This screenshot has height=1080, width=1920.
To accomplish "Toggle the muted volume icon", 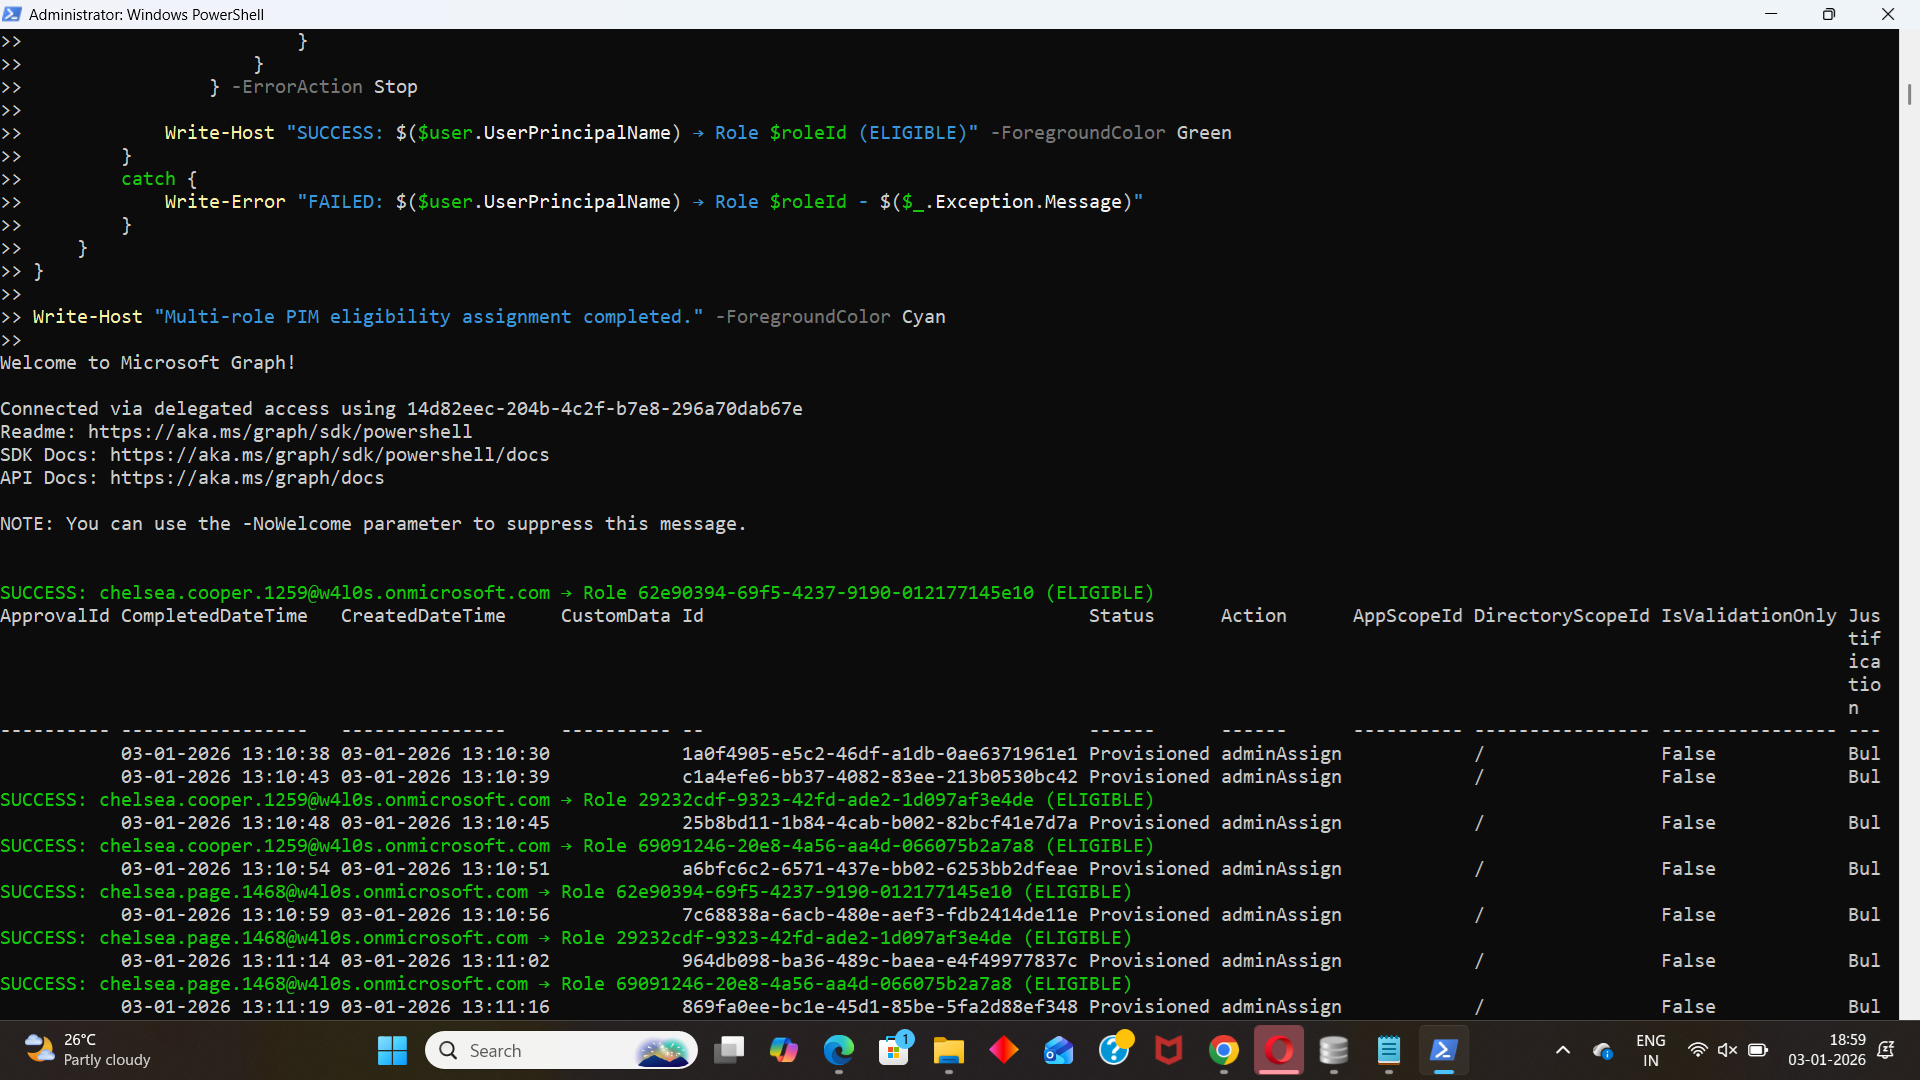I will point(1727,1050).
